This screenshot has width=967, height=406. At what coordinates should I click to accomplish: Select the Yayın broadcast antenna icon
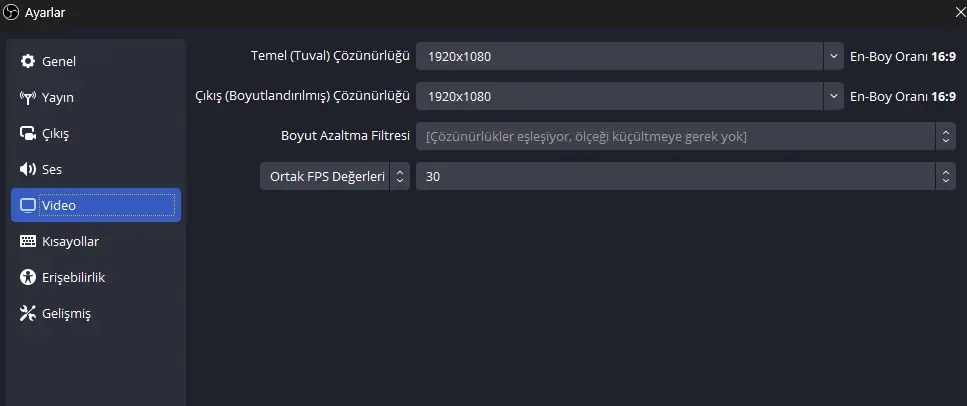point(28,97)
